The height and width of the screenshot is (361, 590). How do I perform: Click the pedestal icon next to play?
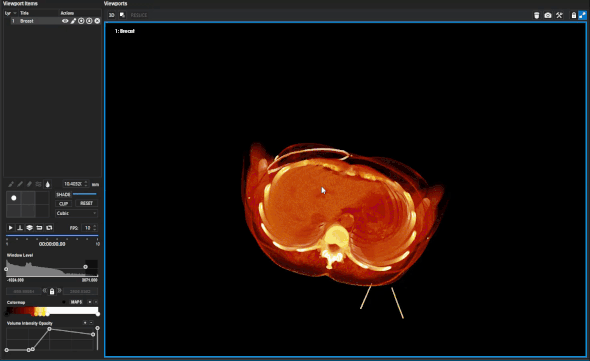pyautogui.click(x=20, y=228)
